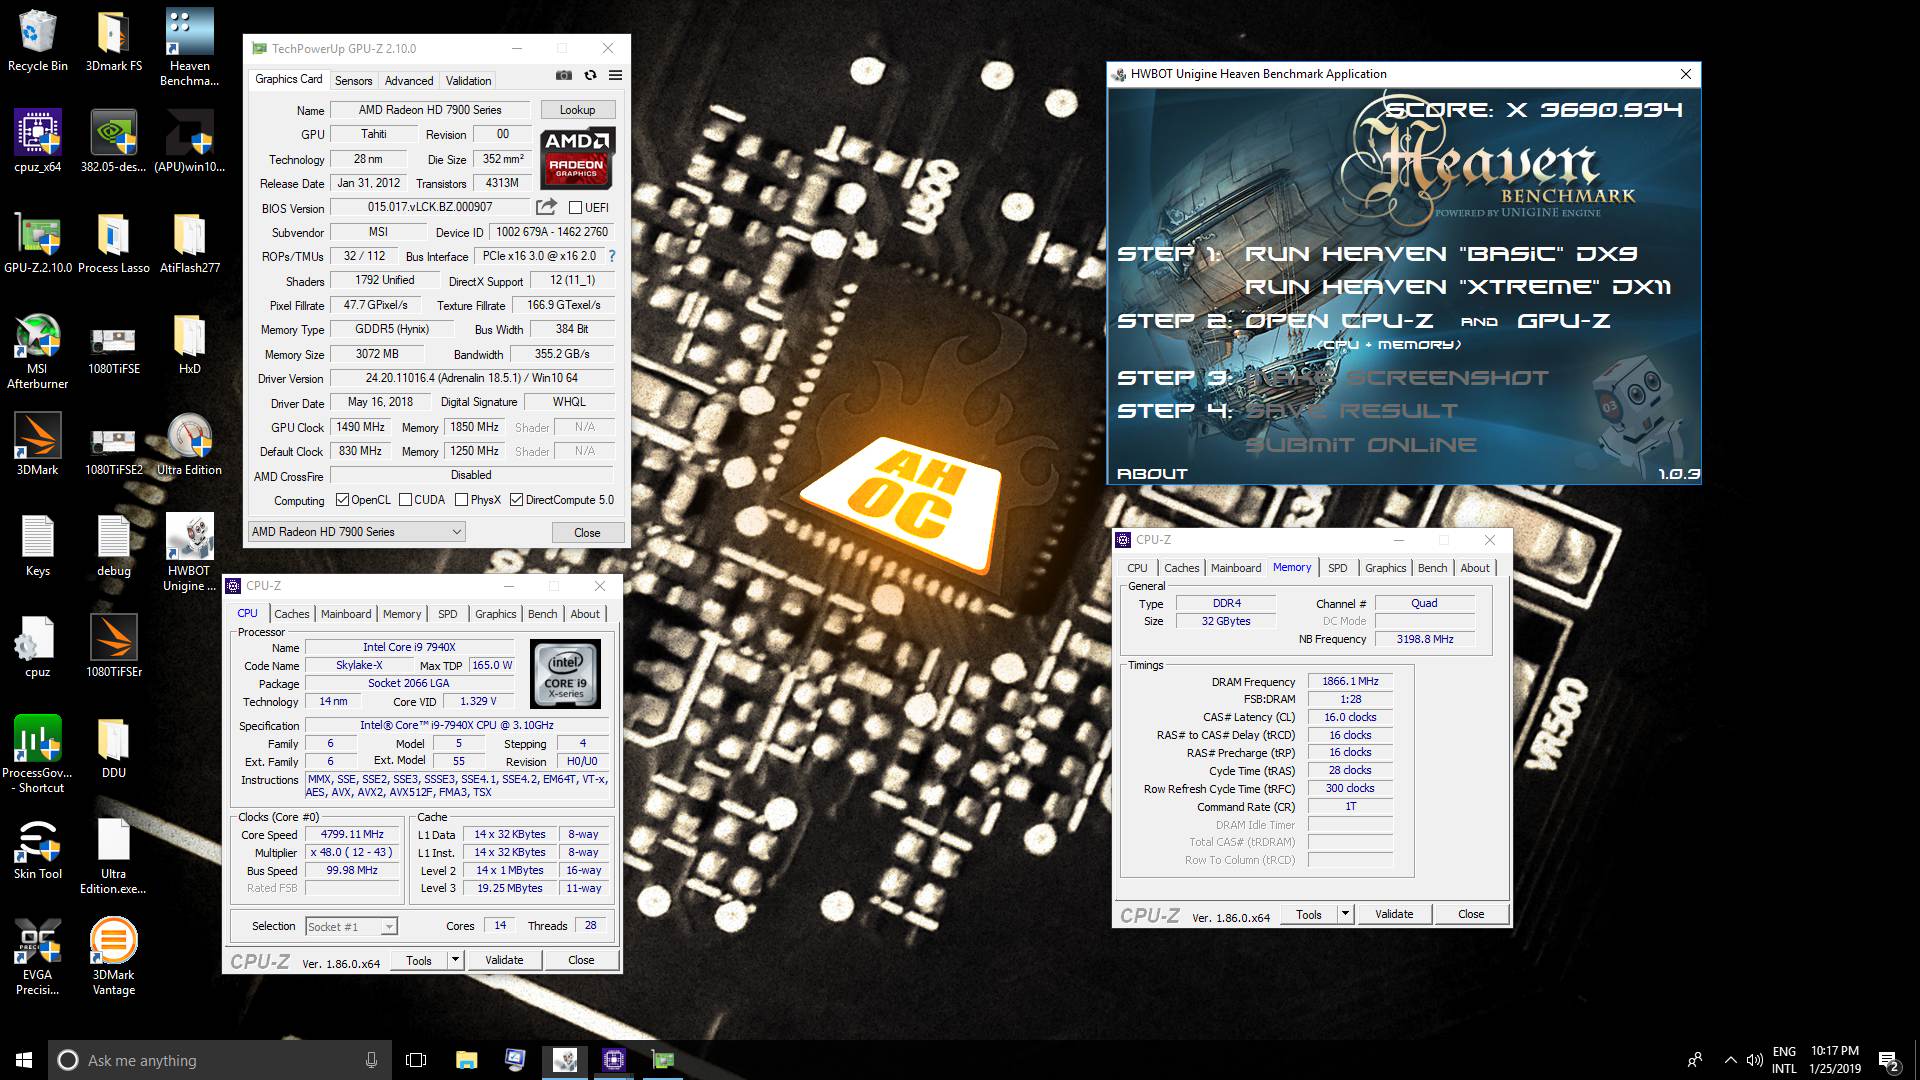1920x1080 pixels.
Task: Open GPU selection dropdown in GPU-Z
Action: click(x=357, y=532)
